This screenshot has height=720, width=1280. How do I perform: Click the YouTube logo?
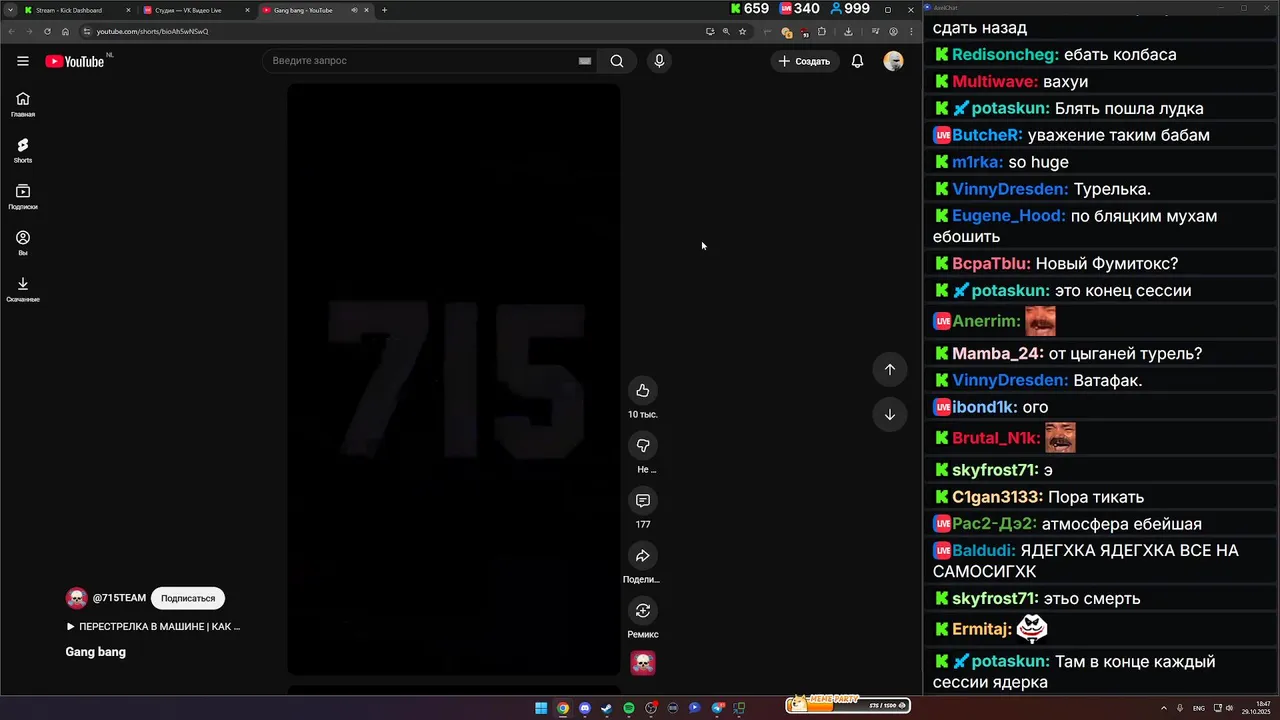tap(75, 61)
